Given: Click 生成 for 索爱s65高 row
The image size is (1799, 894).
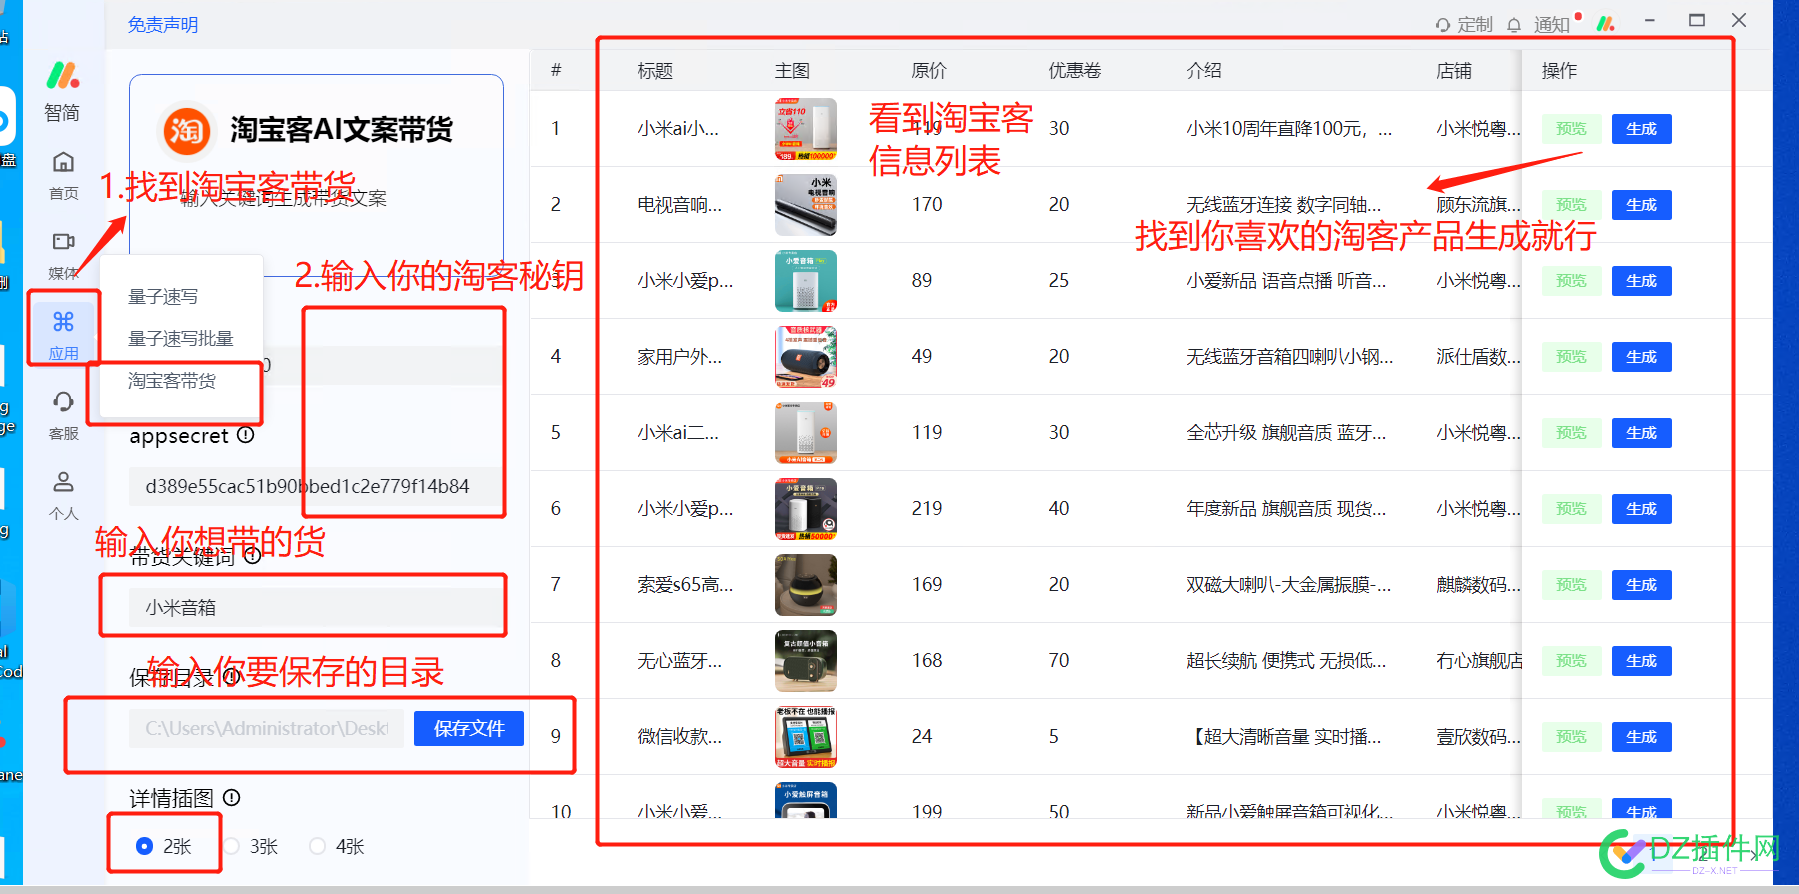Looking at the screenshot, I should coord(1641,585).
